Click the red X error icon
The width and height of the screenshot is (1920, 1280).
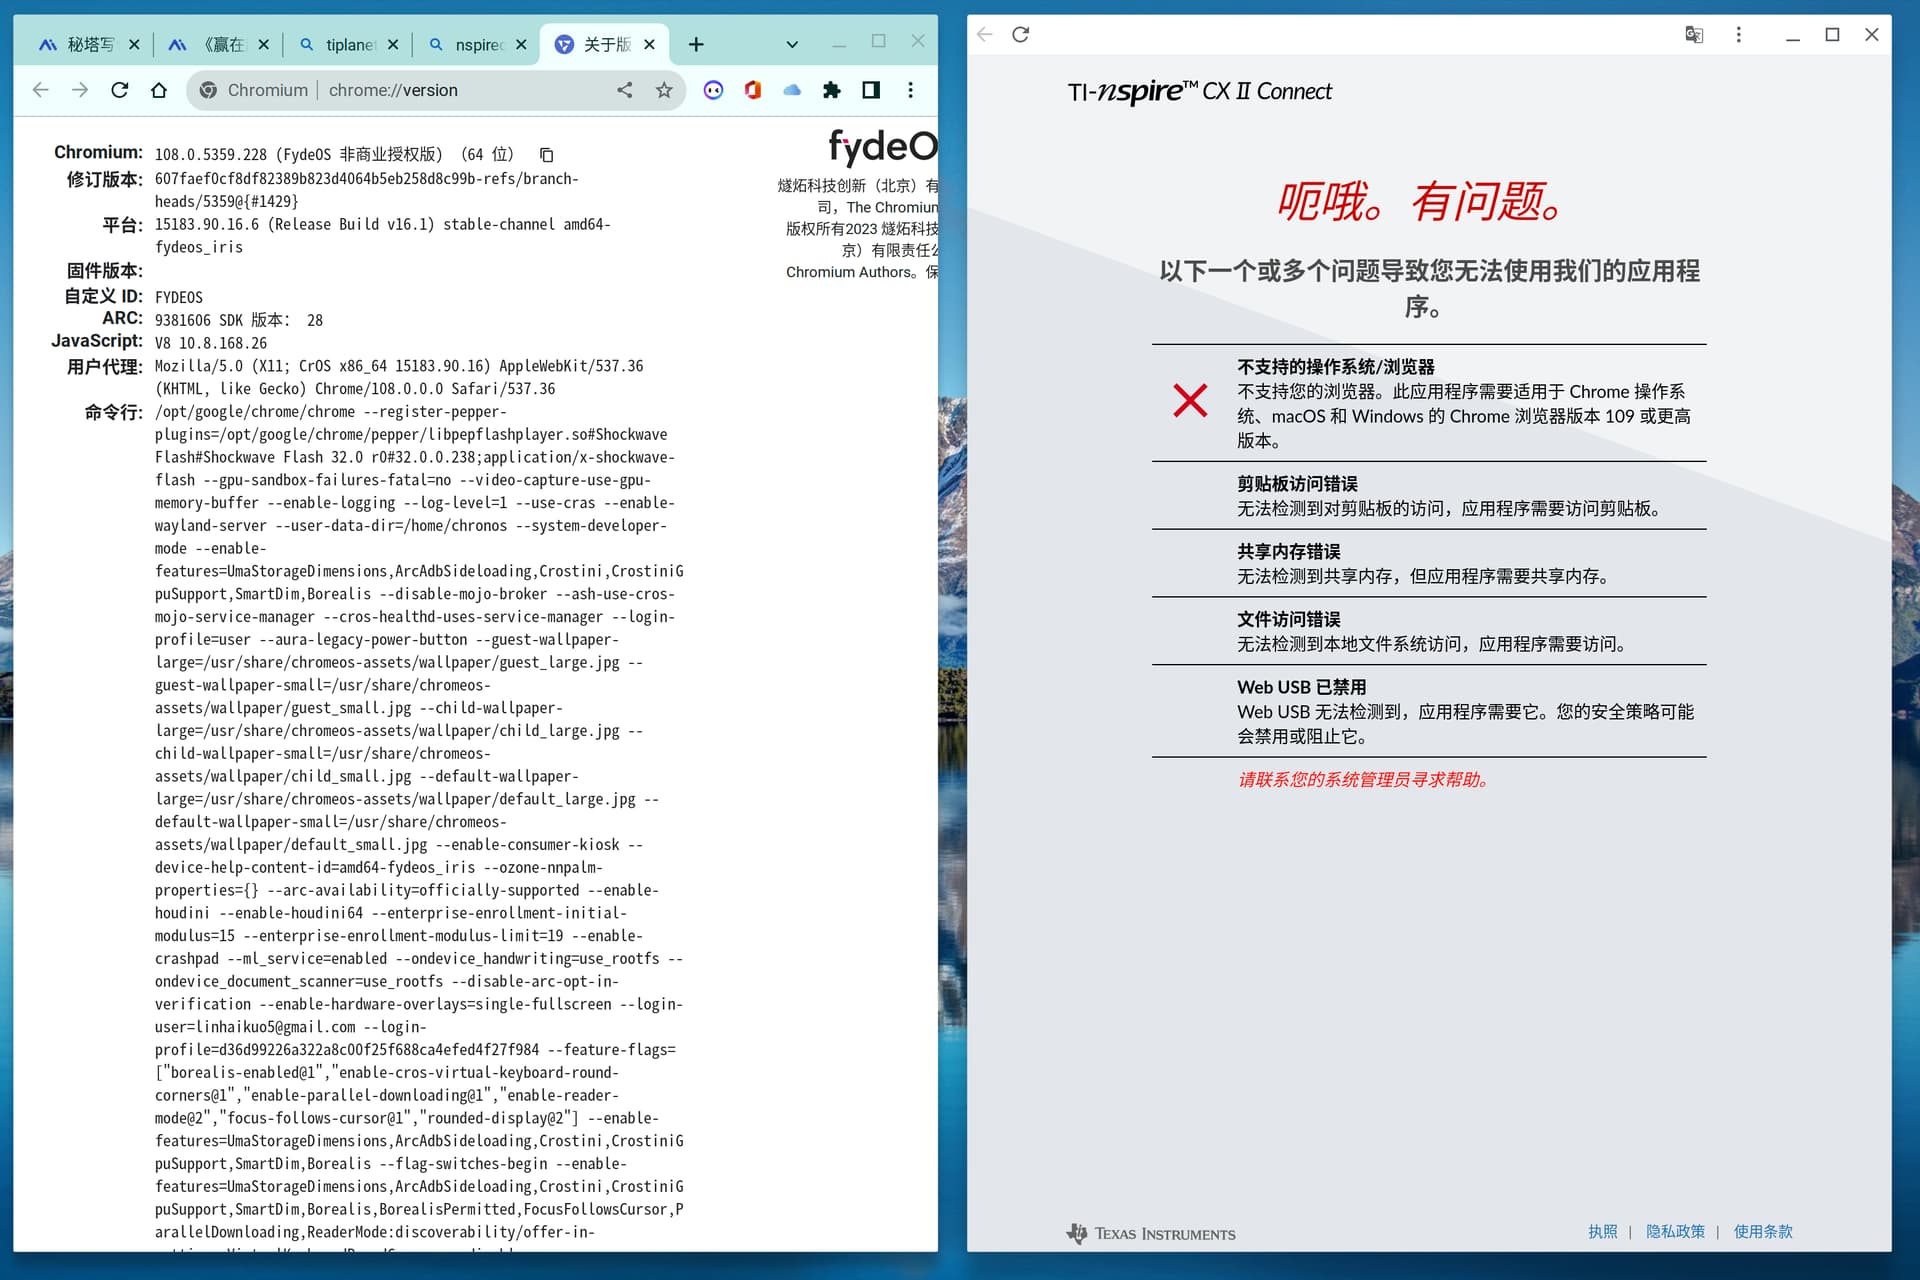(1190, 401)
